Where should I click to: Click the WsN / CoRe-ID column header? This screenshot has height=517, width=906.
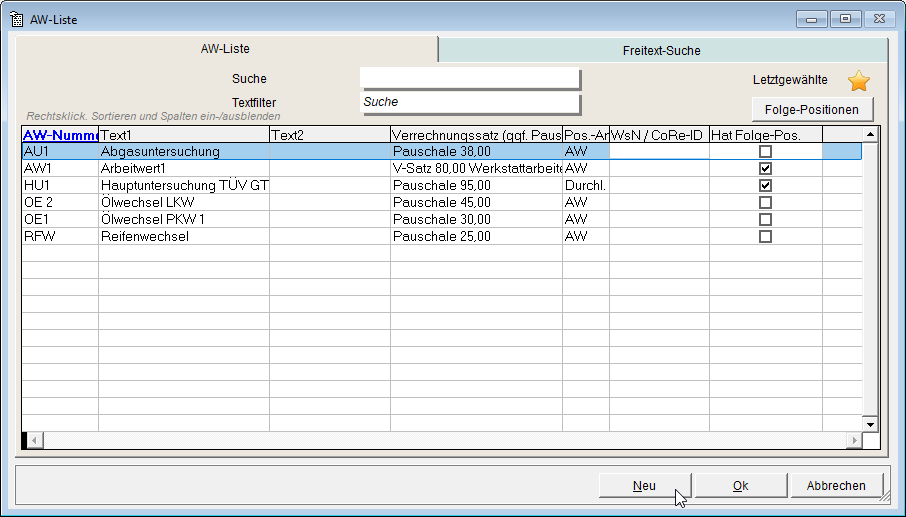[659, 135]
